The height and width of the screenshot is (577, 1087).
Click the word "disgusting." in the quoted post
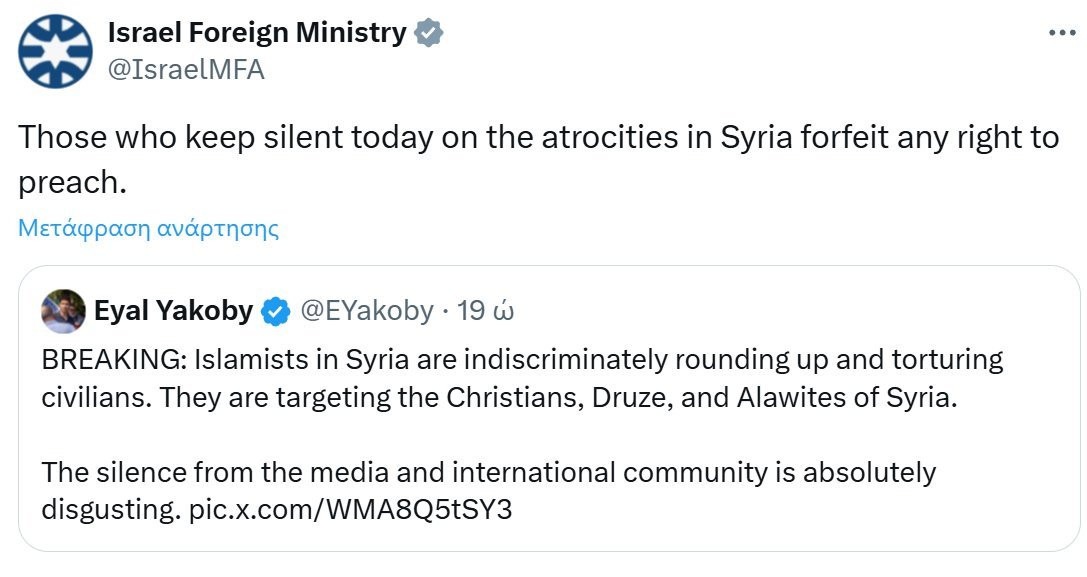click(110, 509)
